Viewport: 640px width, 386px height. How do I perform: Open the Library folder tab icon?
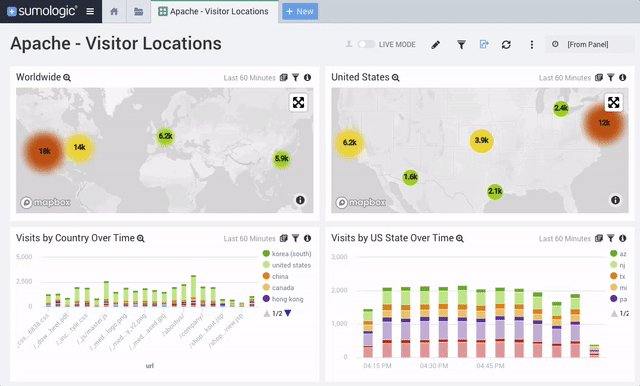click(138, 11)
